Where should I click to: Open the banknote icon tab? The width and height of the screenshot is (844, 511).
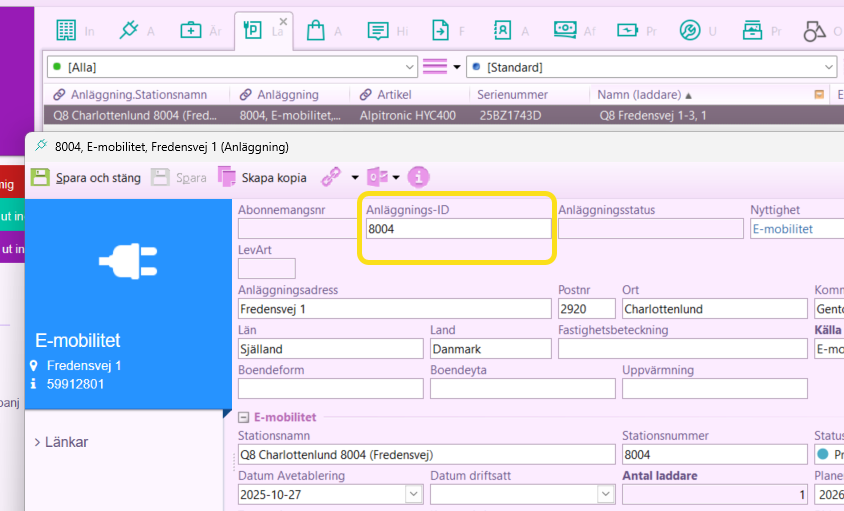point(565,31)
